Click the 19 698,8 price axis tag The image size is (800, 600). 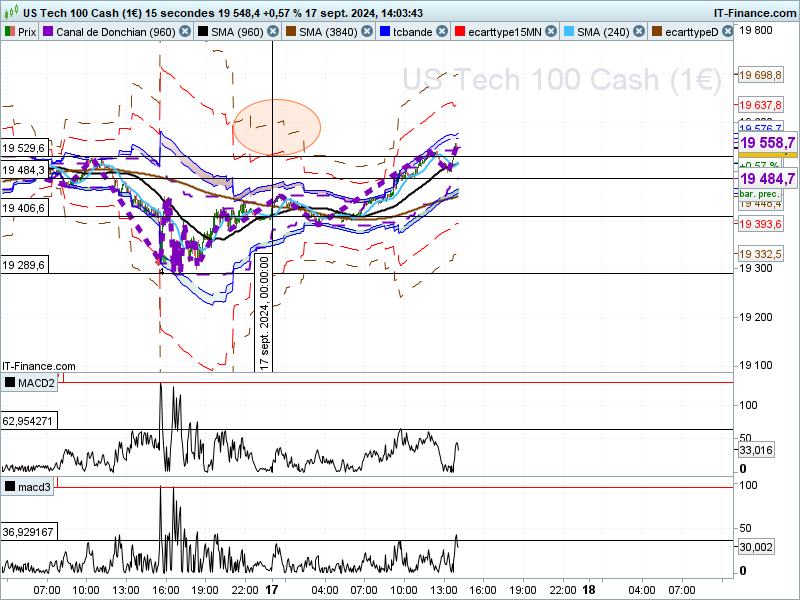760,76
